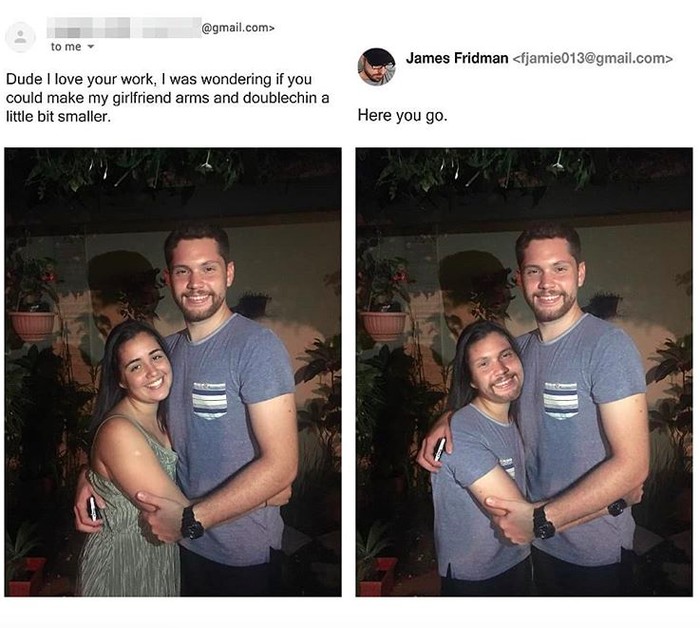Click the James Fridman sender name
700x628 pixels.
457,58
